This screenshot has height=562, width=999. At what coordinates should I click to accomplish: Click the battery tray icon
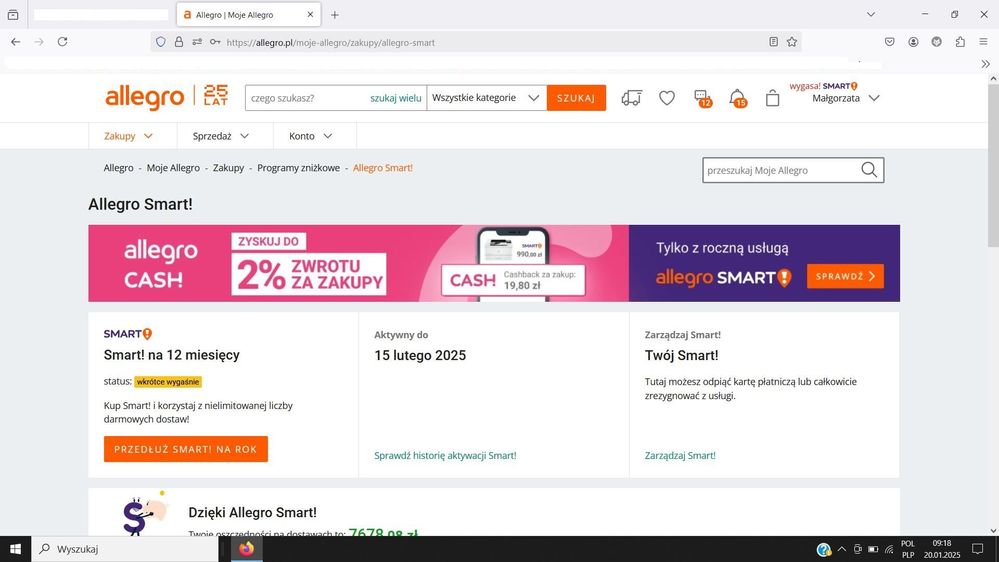click(x=873, y=549)
